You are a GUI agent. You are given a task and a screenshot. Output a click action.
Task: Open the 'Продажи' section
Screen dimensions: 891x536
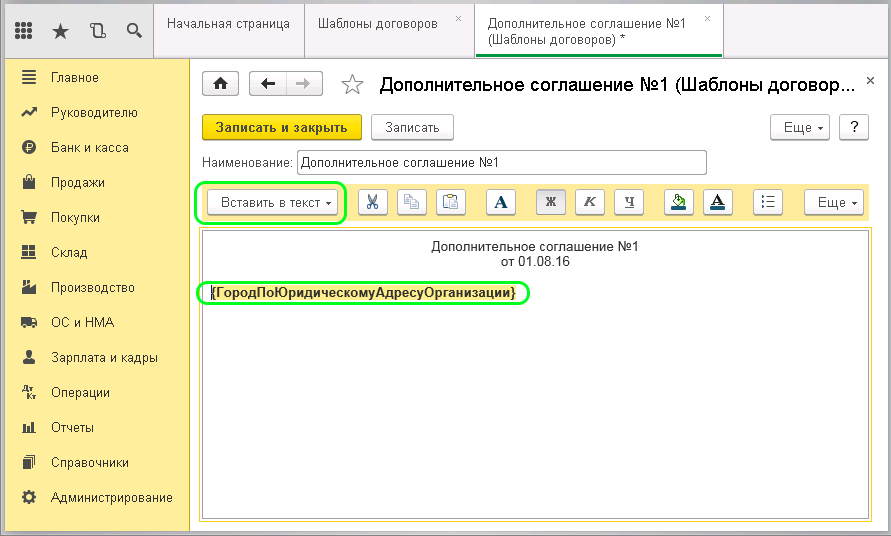pyautogui.click(x=97, y=182)
